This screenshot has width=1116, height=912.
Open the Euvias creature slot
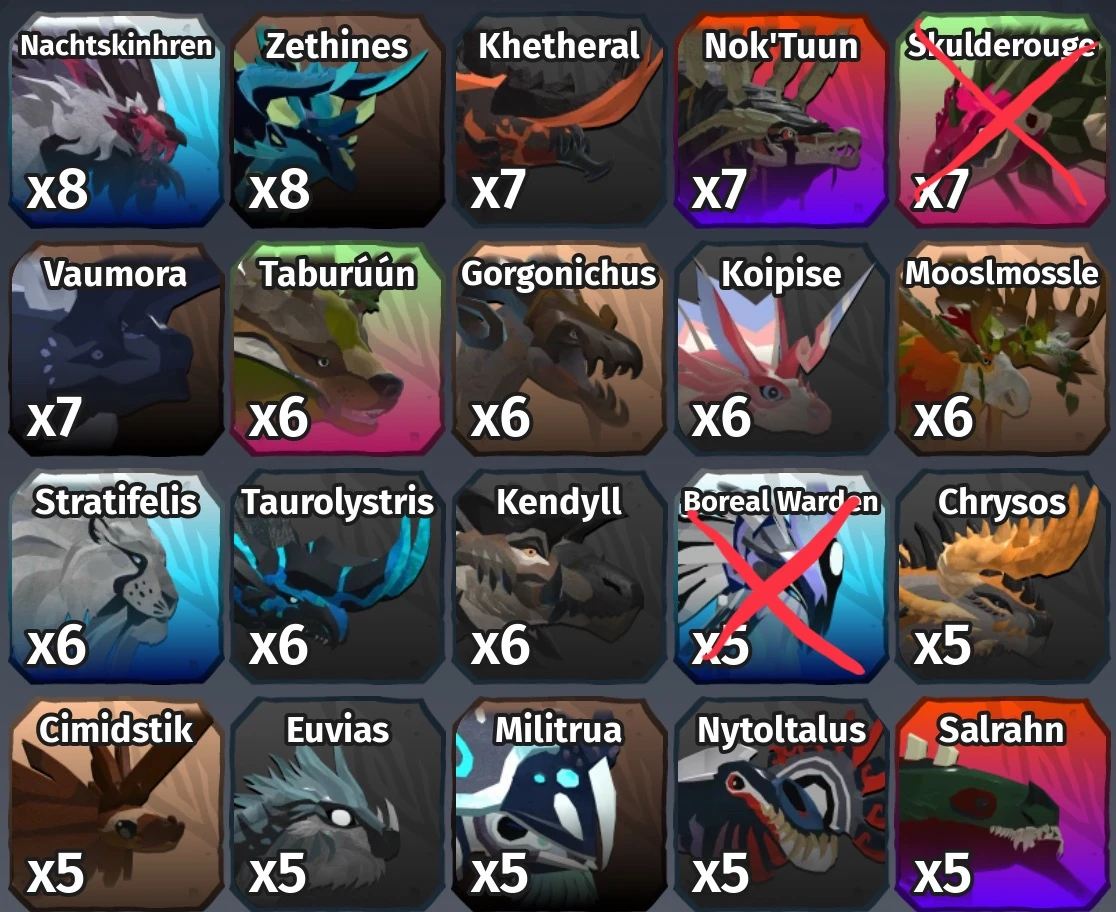(x=338, y=804)
